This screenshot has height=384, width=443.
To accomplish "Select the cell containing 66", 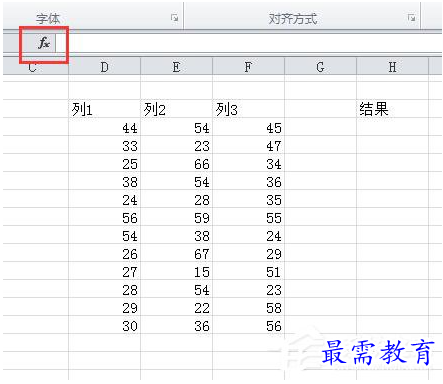I will [177, 163].
